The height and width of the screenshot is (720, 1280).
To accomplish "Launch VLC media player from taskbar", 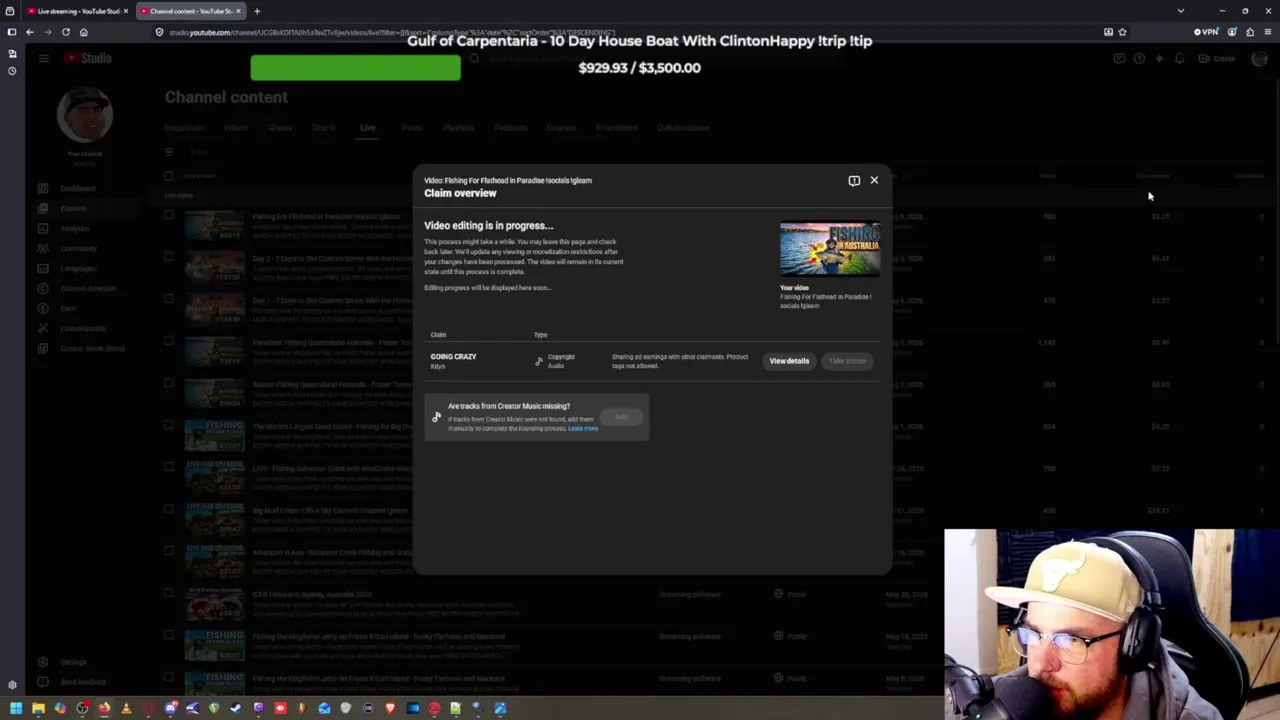I will point(126,709).
